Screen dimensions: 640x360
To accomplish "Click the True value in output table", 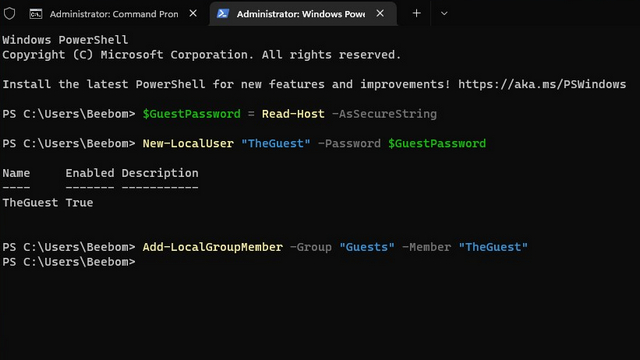I will pyautogui.click(x=79, y=203).
